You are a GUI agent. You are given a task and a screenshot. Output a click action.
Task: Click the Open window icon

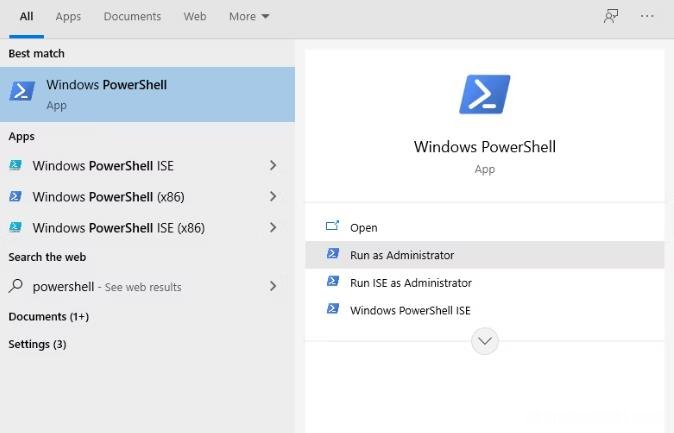coord(332,226)
